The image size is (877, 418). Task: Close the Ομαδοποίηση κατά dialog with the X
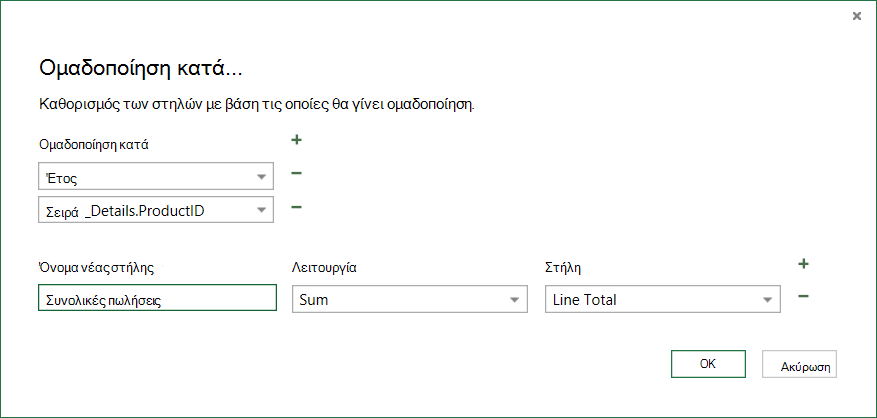856,16
